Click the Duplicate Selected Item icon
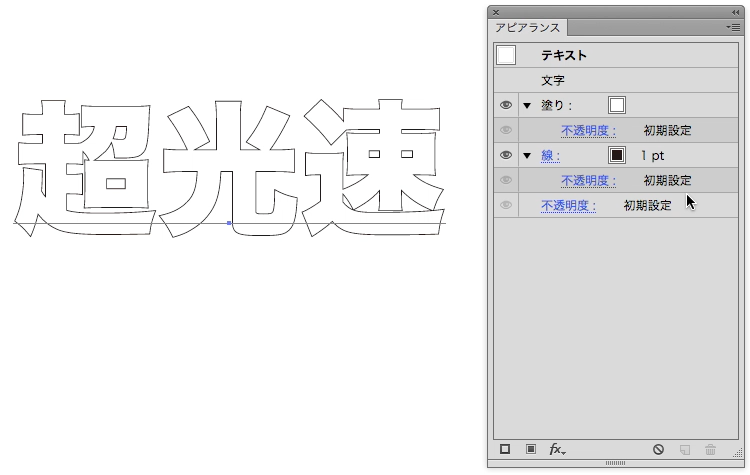The image size is (750, 475). click(685, 450)
